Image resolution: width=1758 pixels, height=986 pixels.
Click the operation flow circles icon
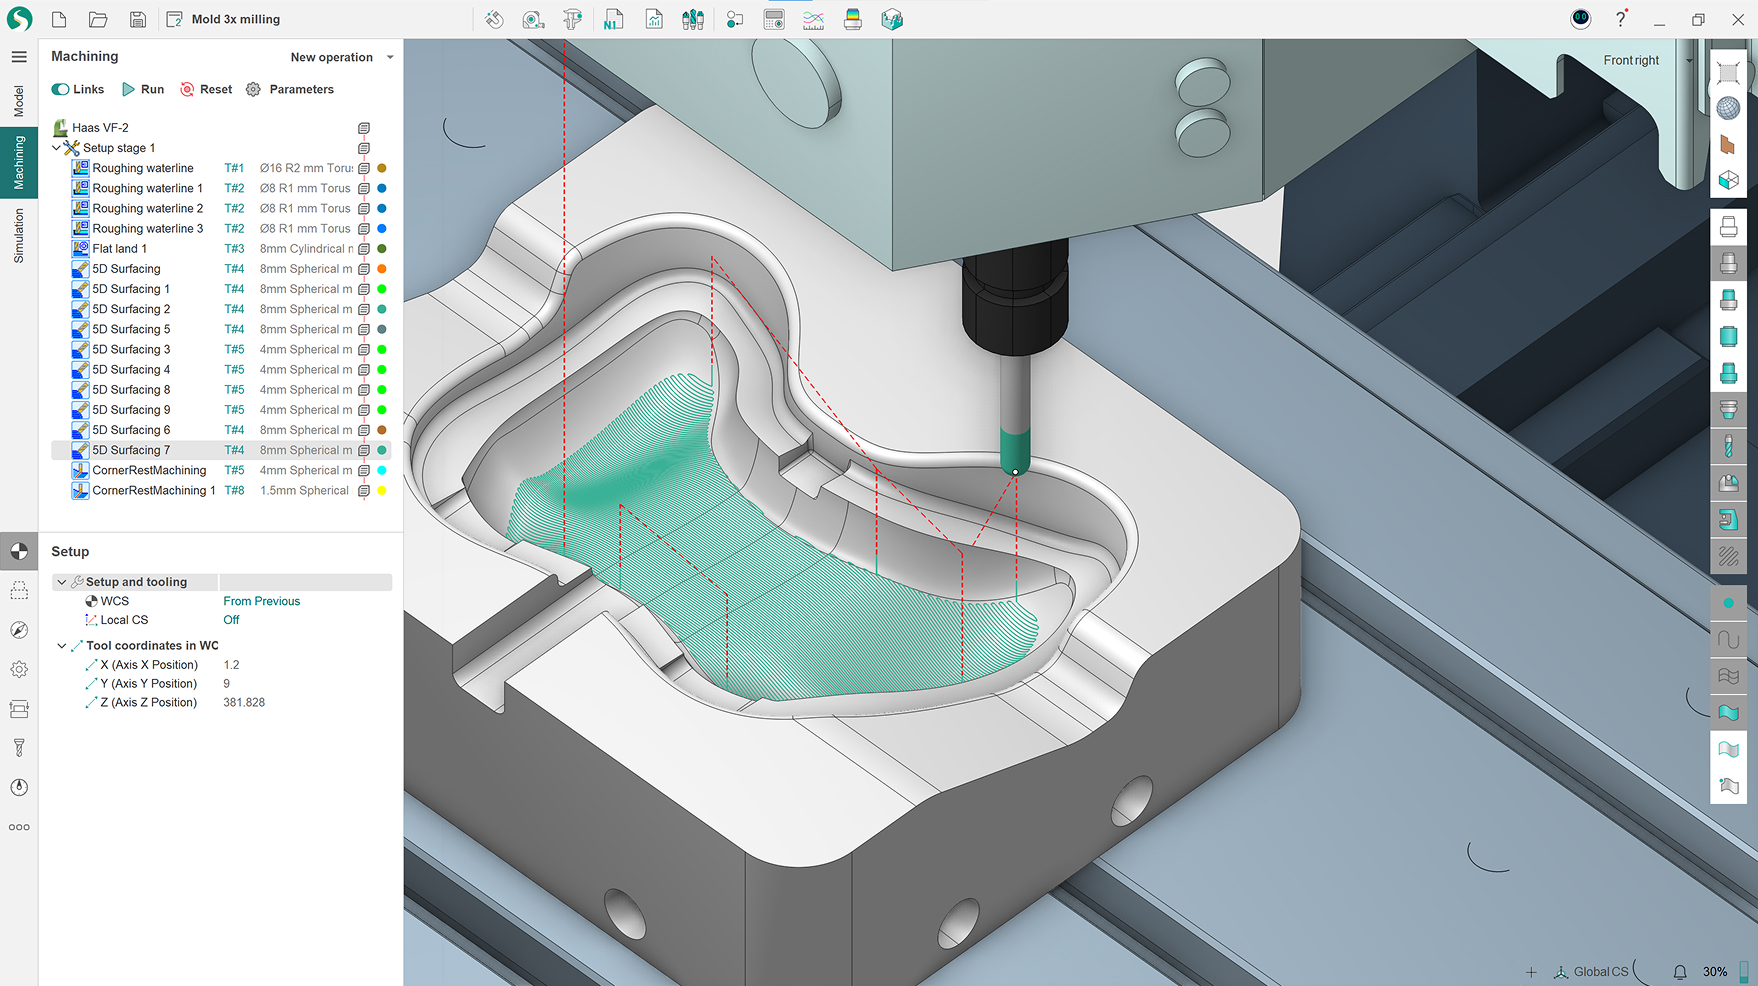click(734, 19)
